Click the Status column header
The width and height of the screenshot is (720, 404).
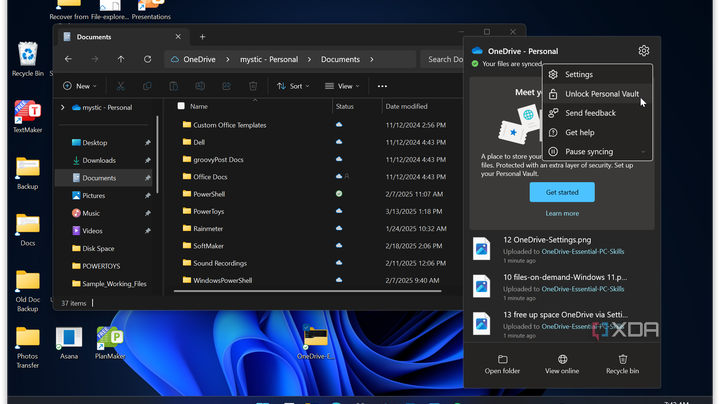(x=345, y=107)
